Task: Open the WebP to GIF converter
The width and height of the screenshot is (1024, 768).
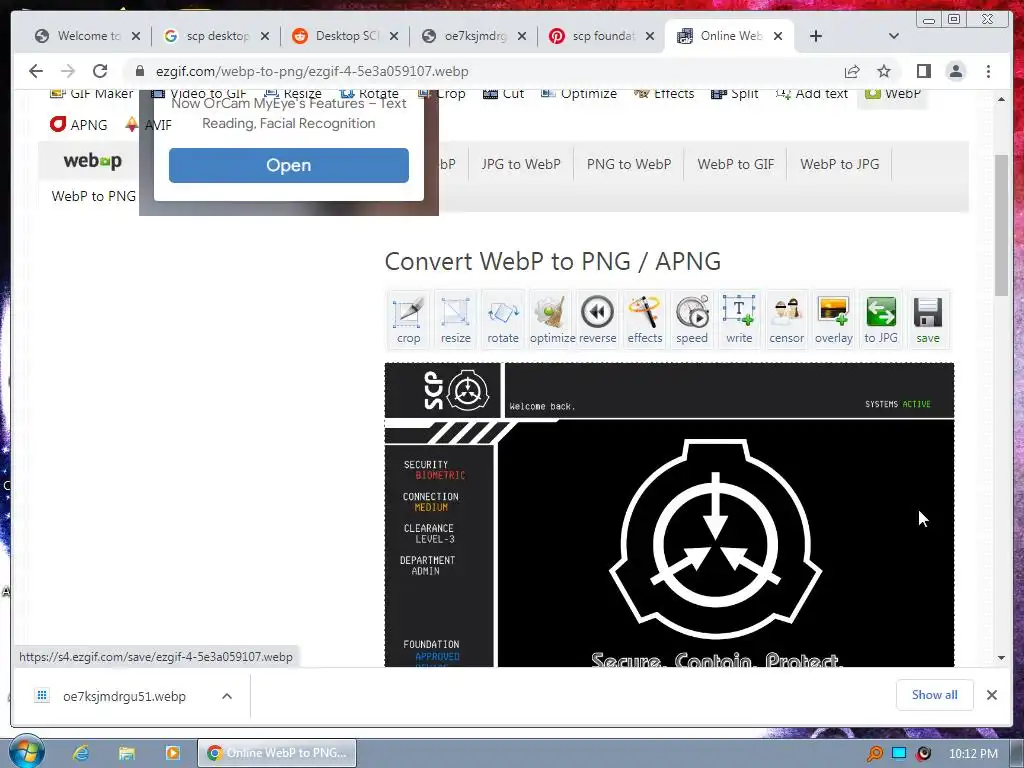Action: coord(735,164)
